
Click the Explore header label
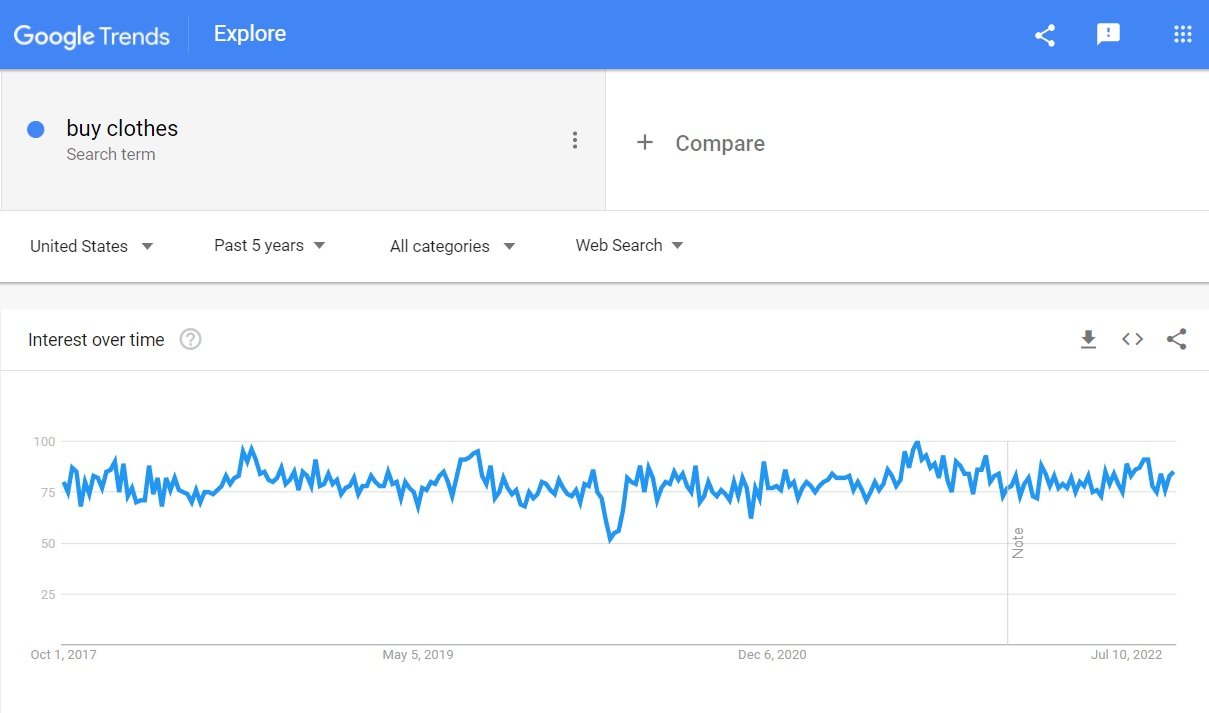[x=250, y=33]
